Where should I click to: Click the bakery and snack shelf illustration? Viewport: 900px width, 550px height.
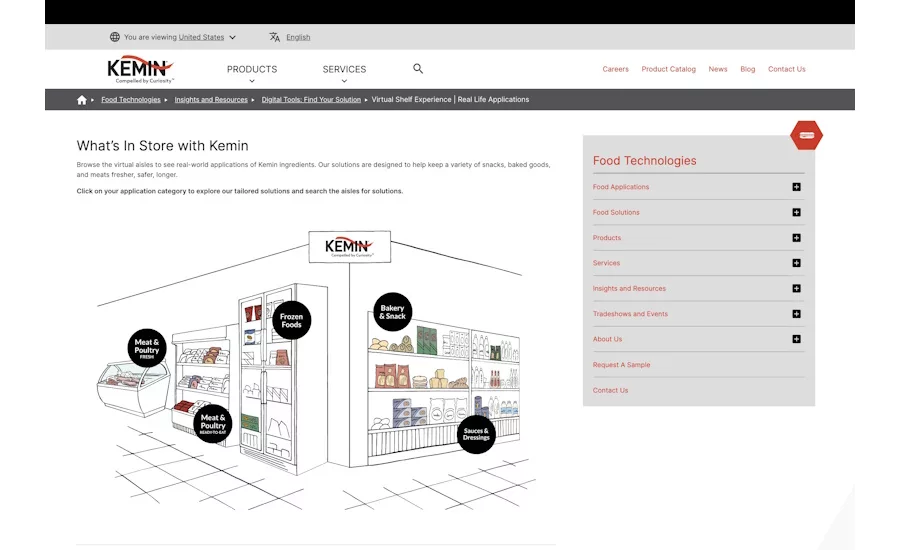point(443,390)
